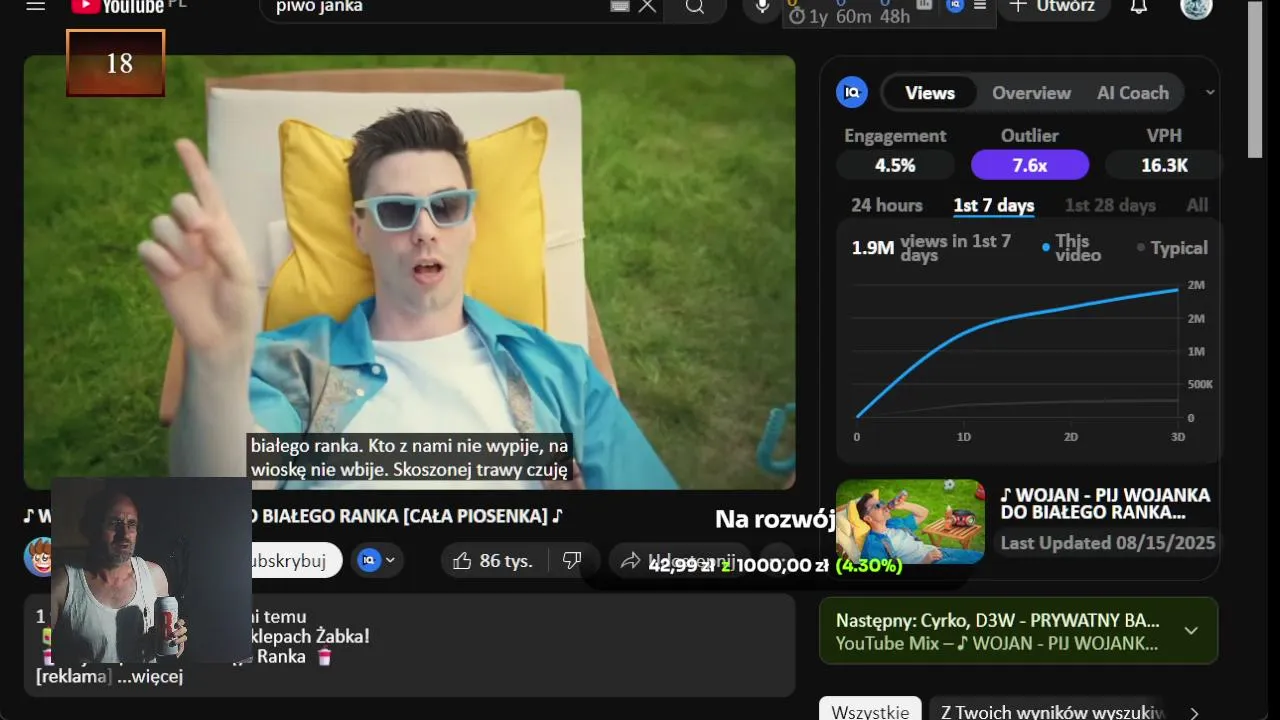Click 'Następny: Cyrko, D3W - PRYWATNY BA...' text
The width and height of the screenshot is (1280, 720).
tap(998, 619)
